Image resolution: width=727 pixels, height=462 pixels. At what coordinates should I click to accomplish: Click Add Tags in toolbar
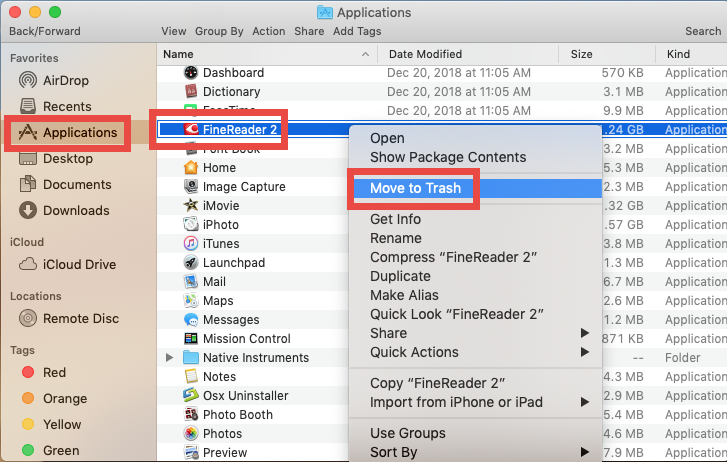[357, 31]
